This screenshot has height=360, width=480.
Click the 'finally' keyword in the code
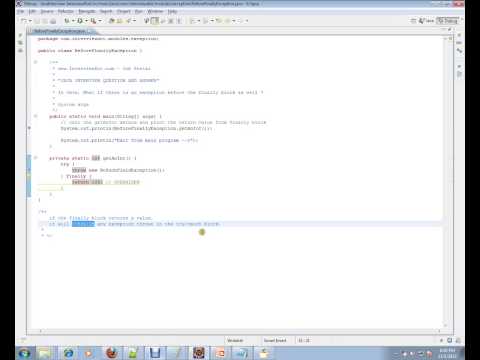76,176
